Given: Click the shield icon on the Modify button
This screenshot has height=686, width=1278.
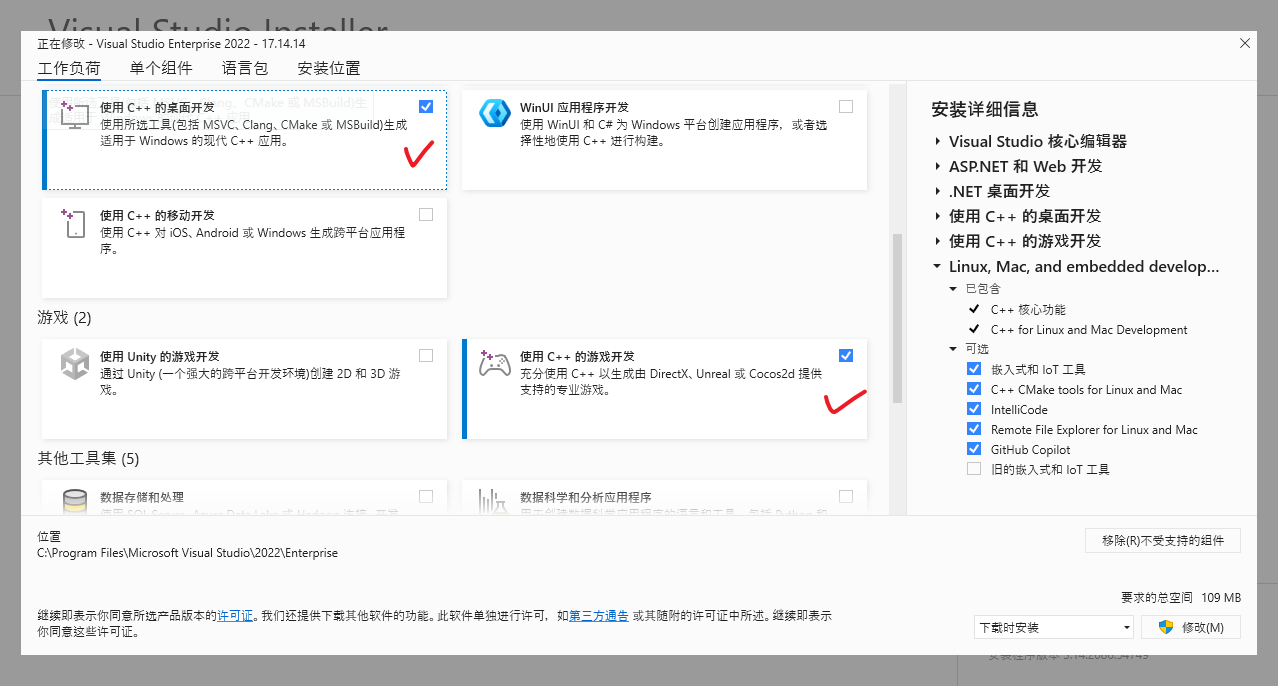Looking at the screenshot, I should click(1165, 627).
